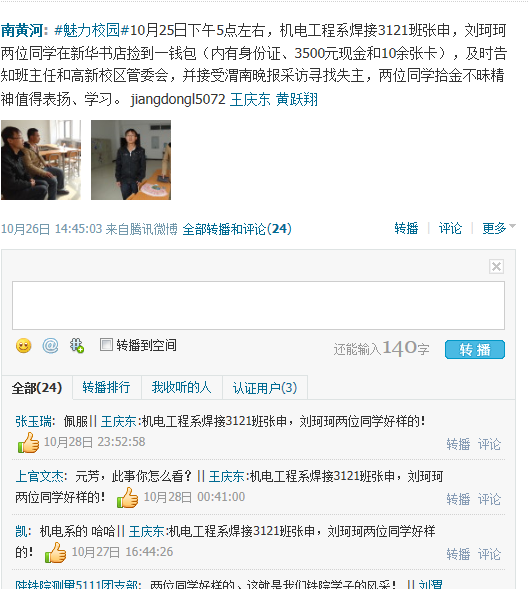Expand the 更多 dropdown menu
The height and width of the screenshot is (589, 528).
point(499,228)
